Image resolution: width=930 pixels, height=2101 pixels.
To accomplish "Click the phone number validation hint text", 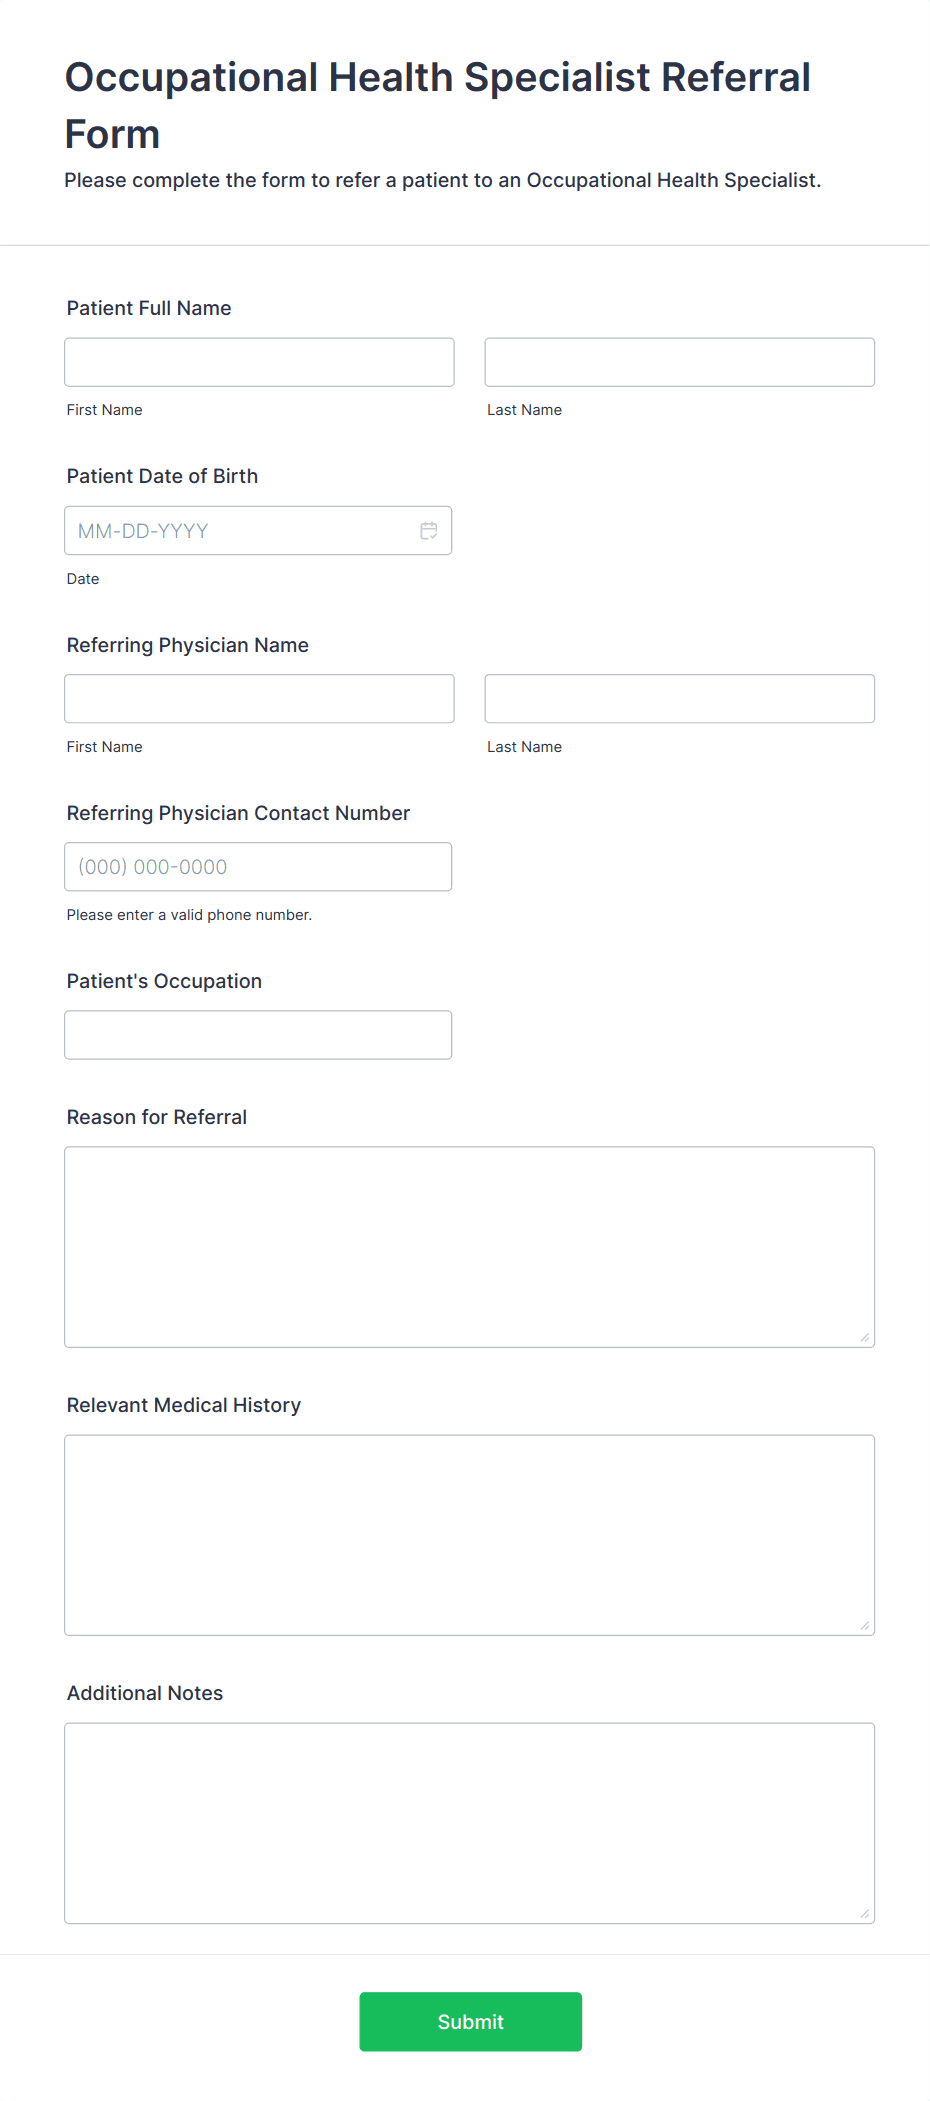I will [x=189, y=914].
